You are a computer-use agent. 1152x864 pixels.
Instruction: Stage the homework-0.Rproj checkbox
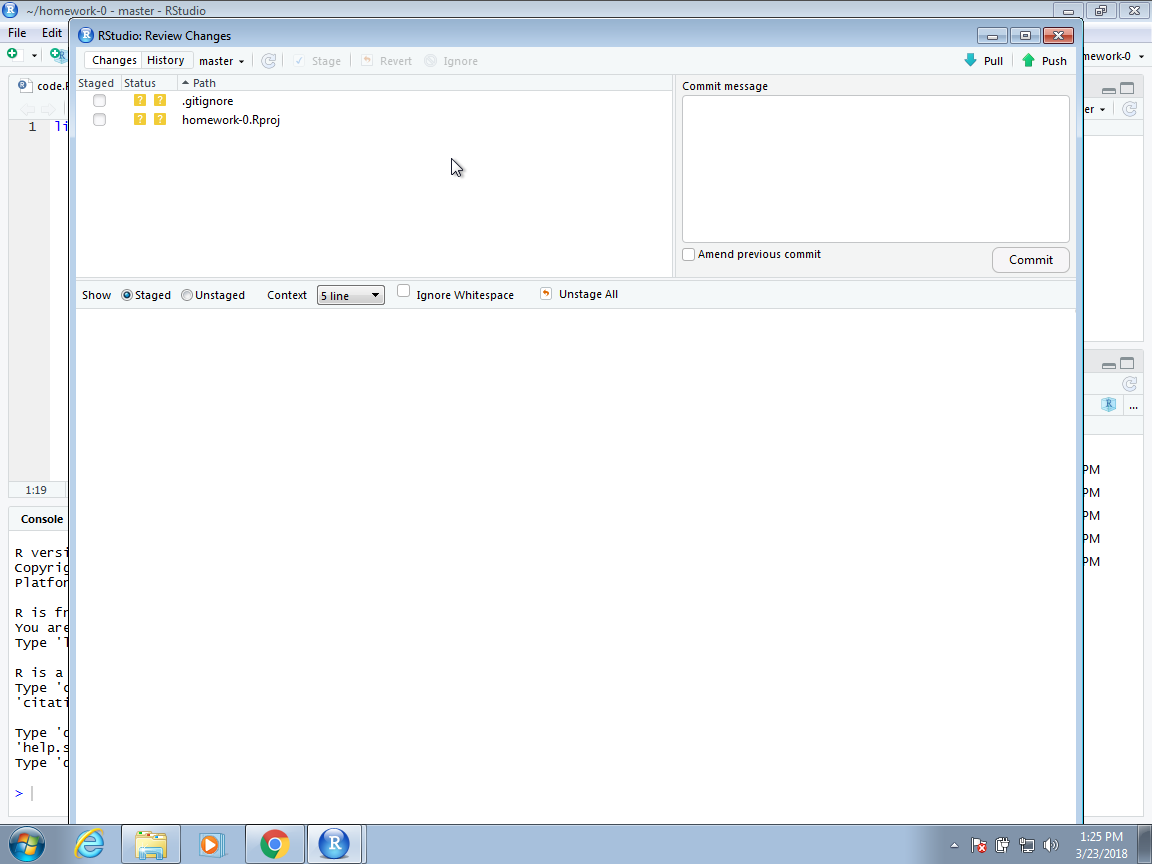(99, 119)
